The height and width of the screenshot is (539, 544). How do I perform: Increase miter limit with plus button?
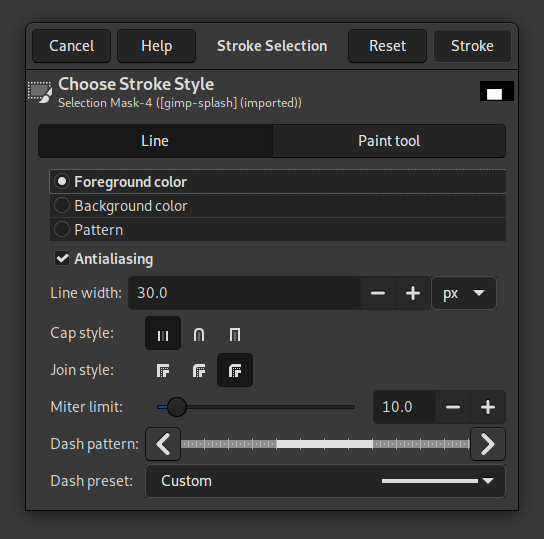point(488,407)
